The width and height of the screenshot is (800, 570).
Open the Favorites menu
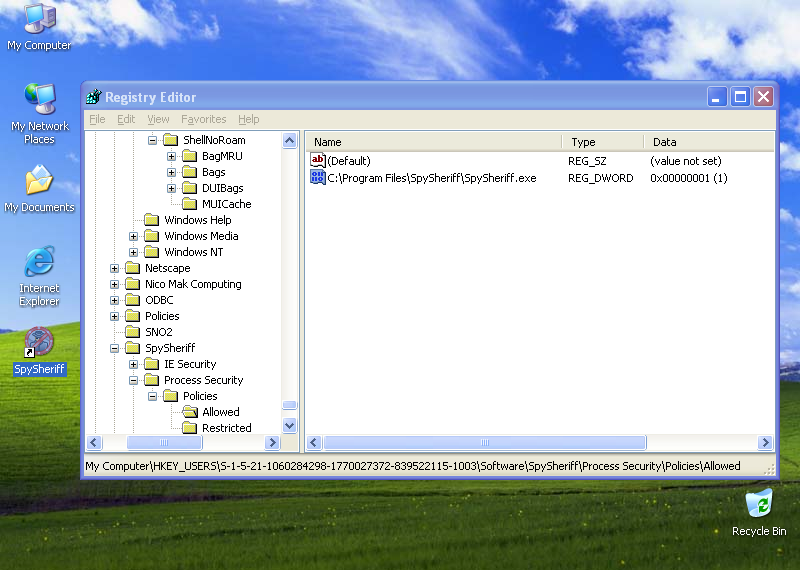click(x=204, y=119)
